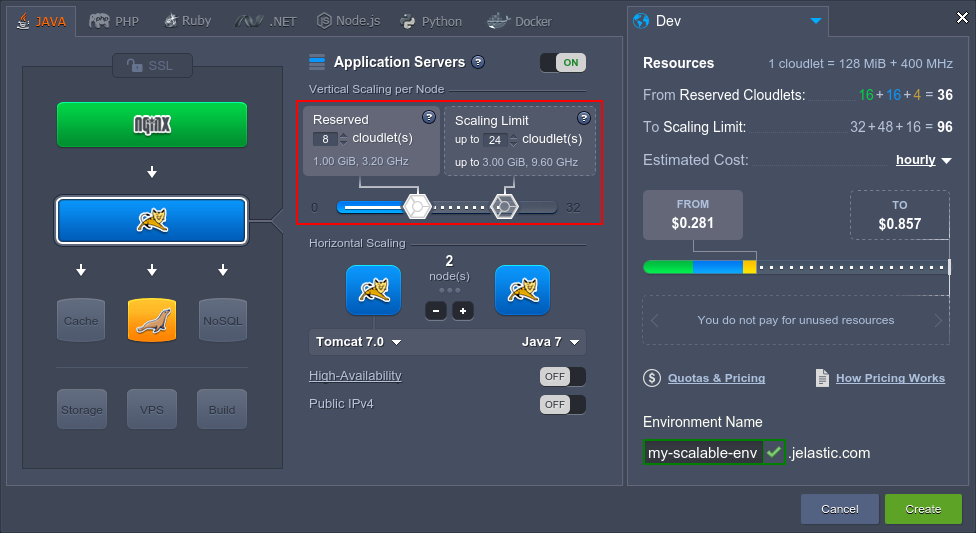Click the NGINX load balancer block
Viewport: 976px width, 533px height.
tap(152, 124)
